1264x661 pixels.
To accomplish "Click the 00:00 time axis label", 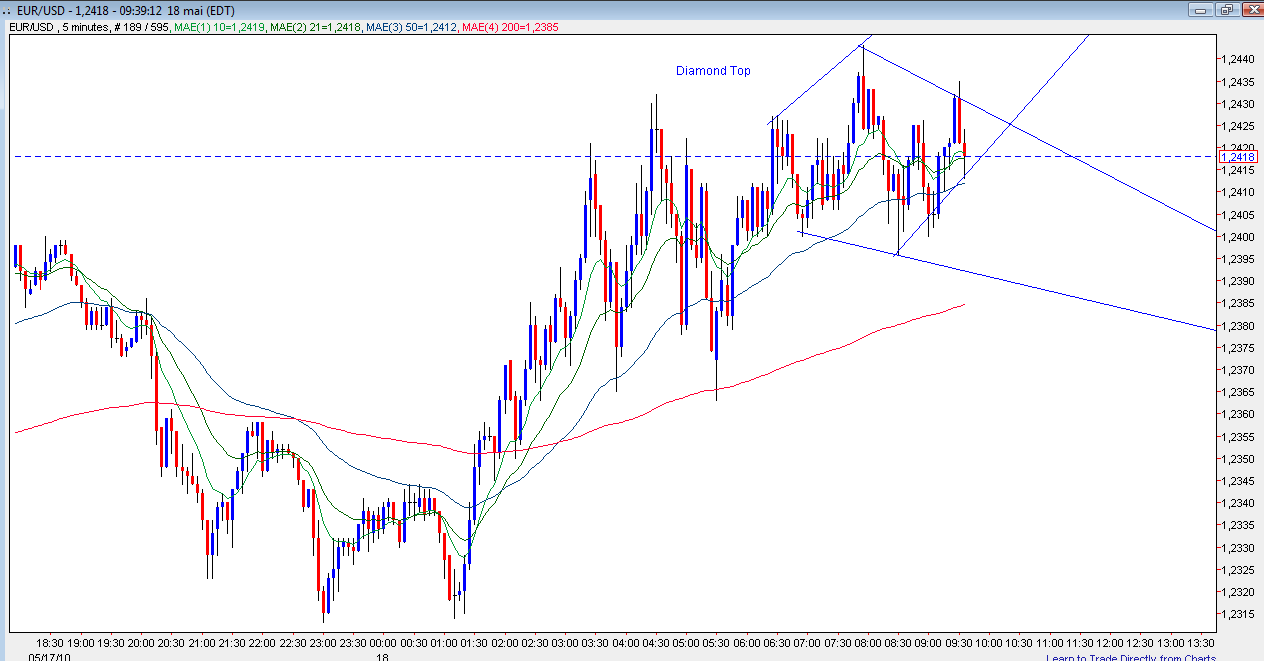I will (383, 644).
